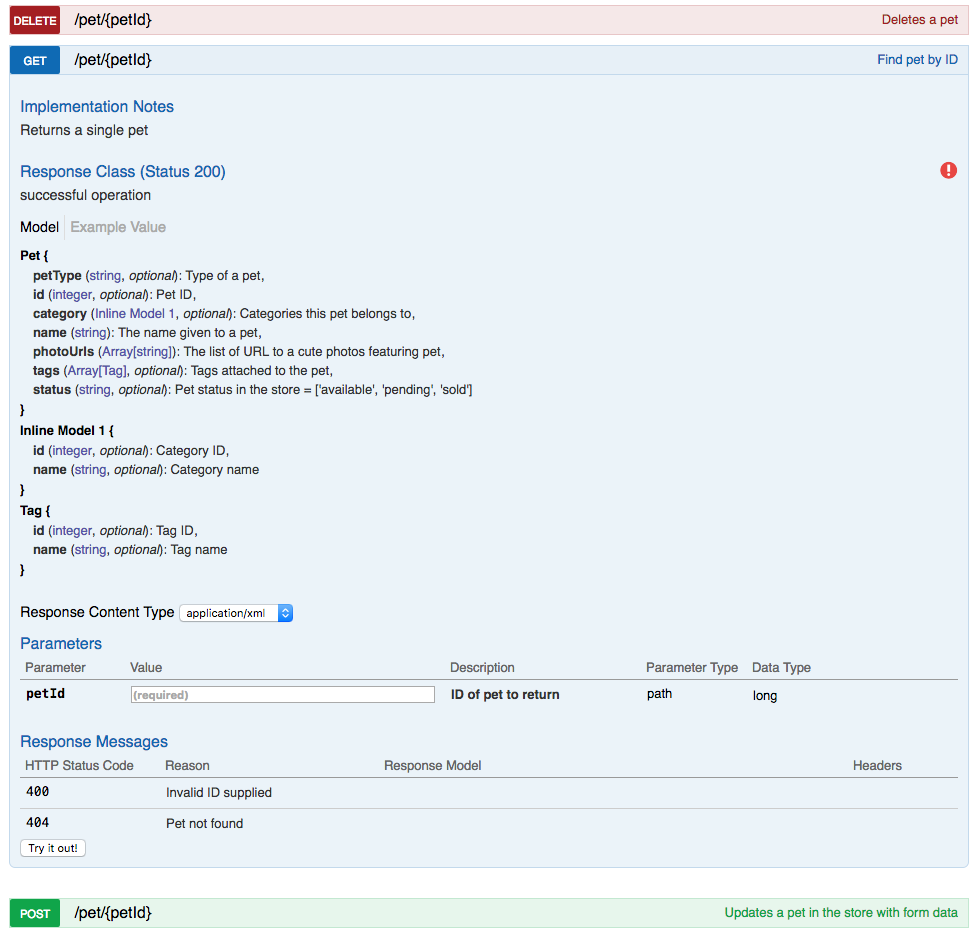
Task: Expand the DELETE /pet/{petId} path link
Action: pos(113,20)
